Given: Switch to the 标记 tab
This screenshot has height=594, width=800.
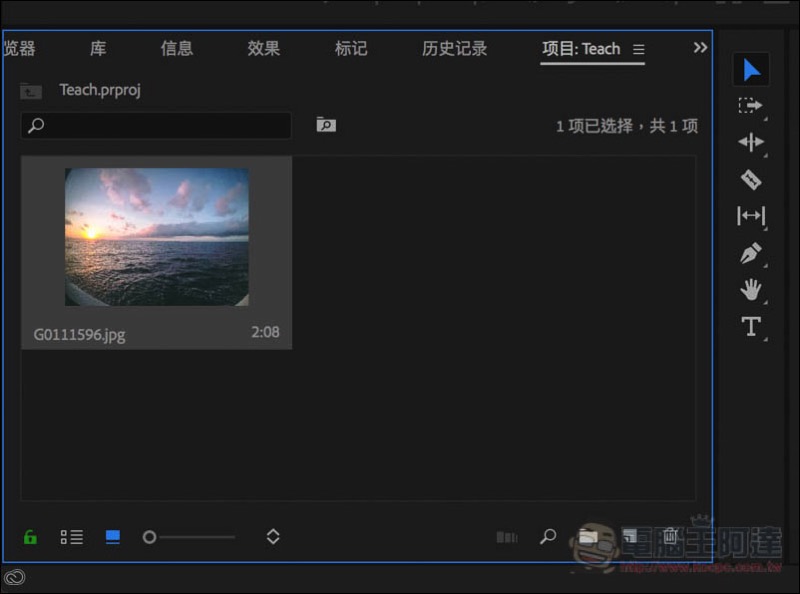Looking at the screenshot, I should [x=351, y=48].
